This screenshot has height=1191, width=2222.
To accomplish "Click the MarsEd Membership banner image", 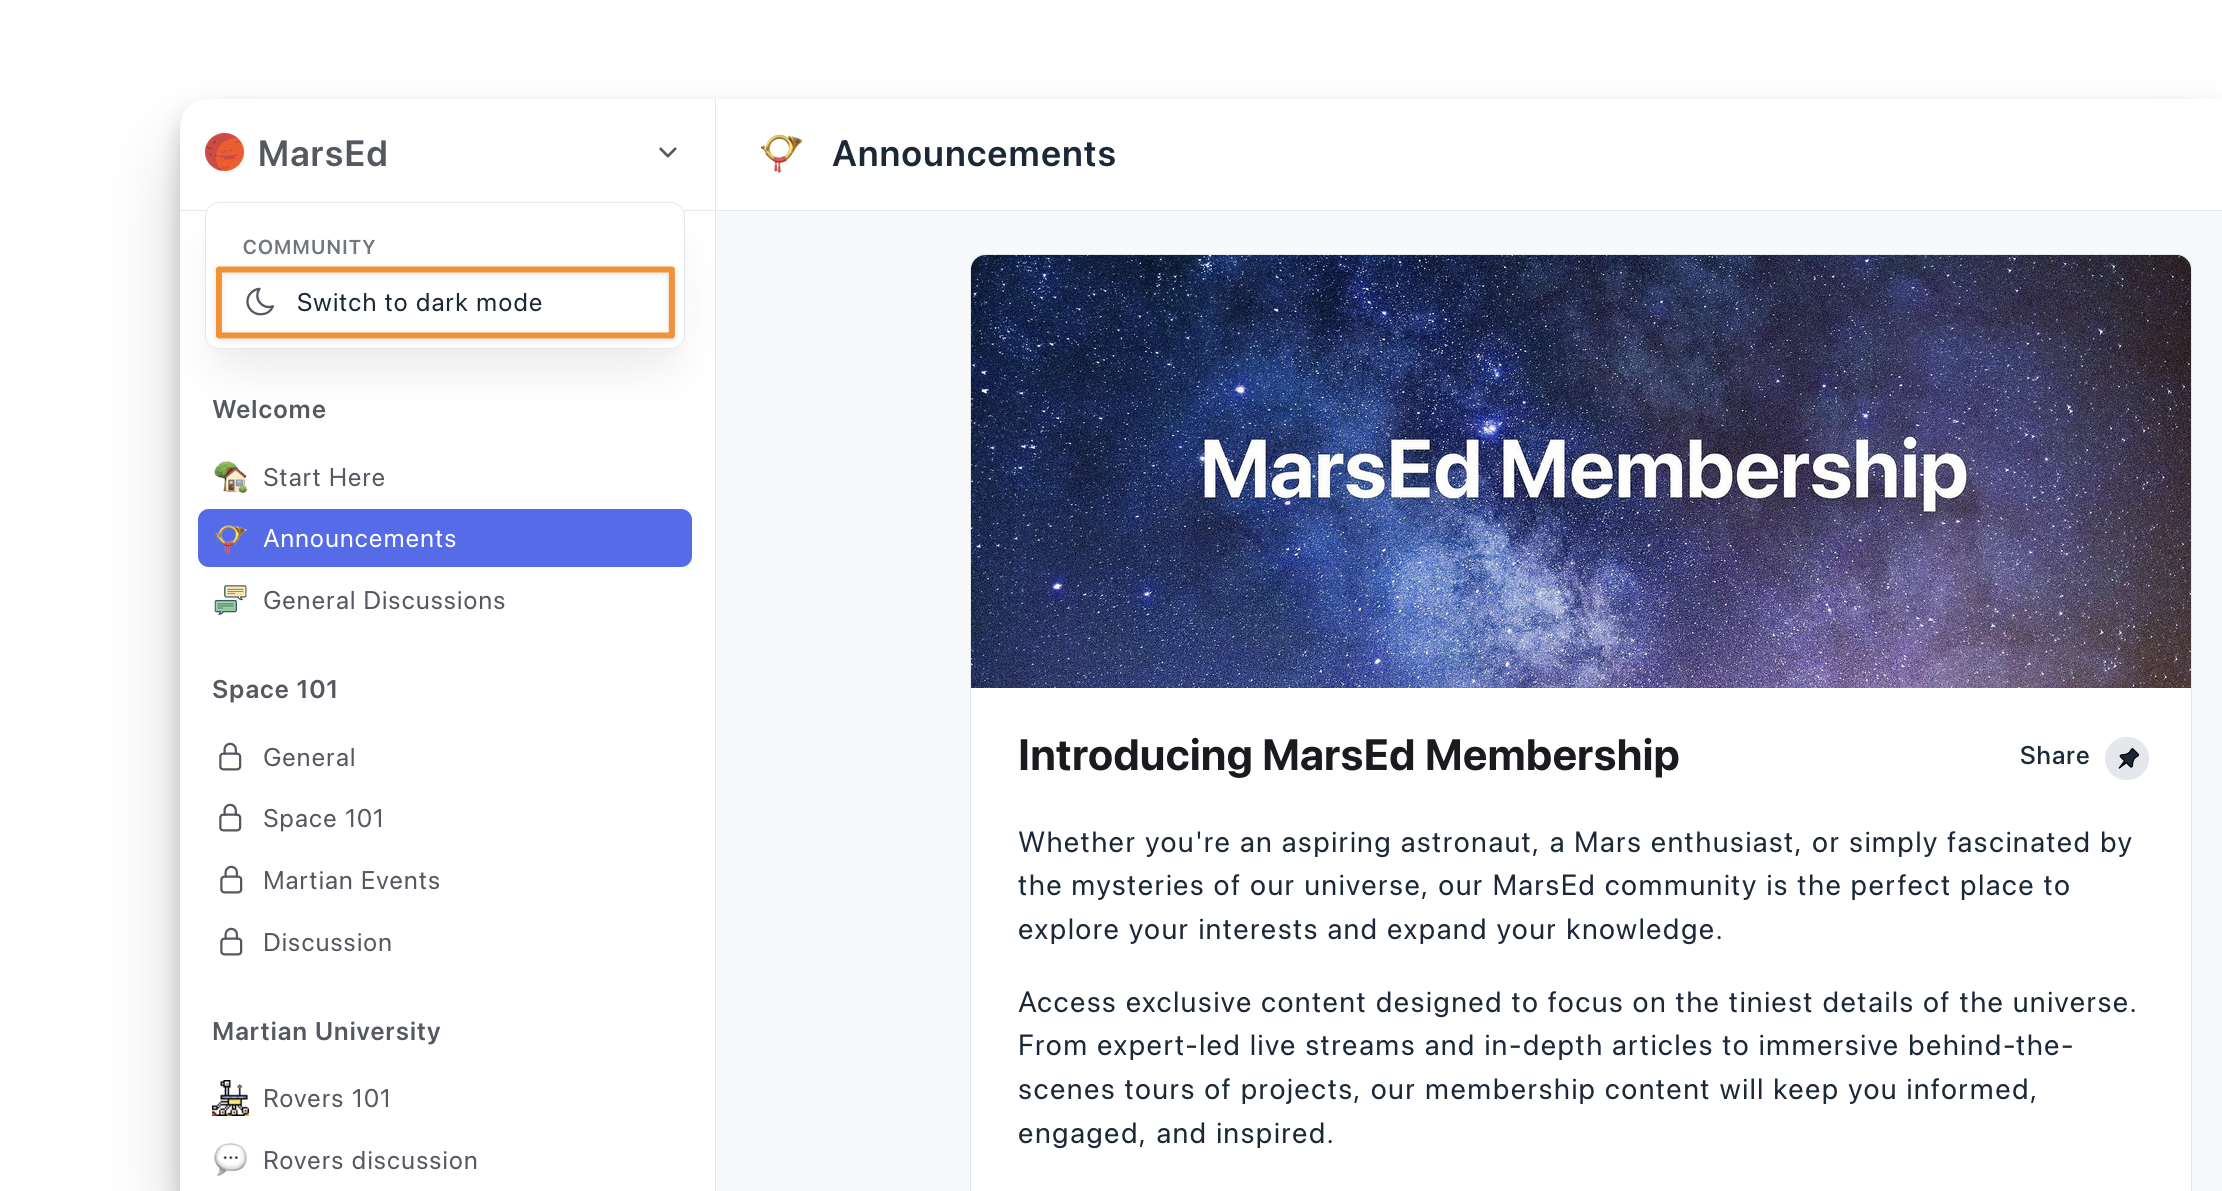I will click(1580, 471).
